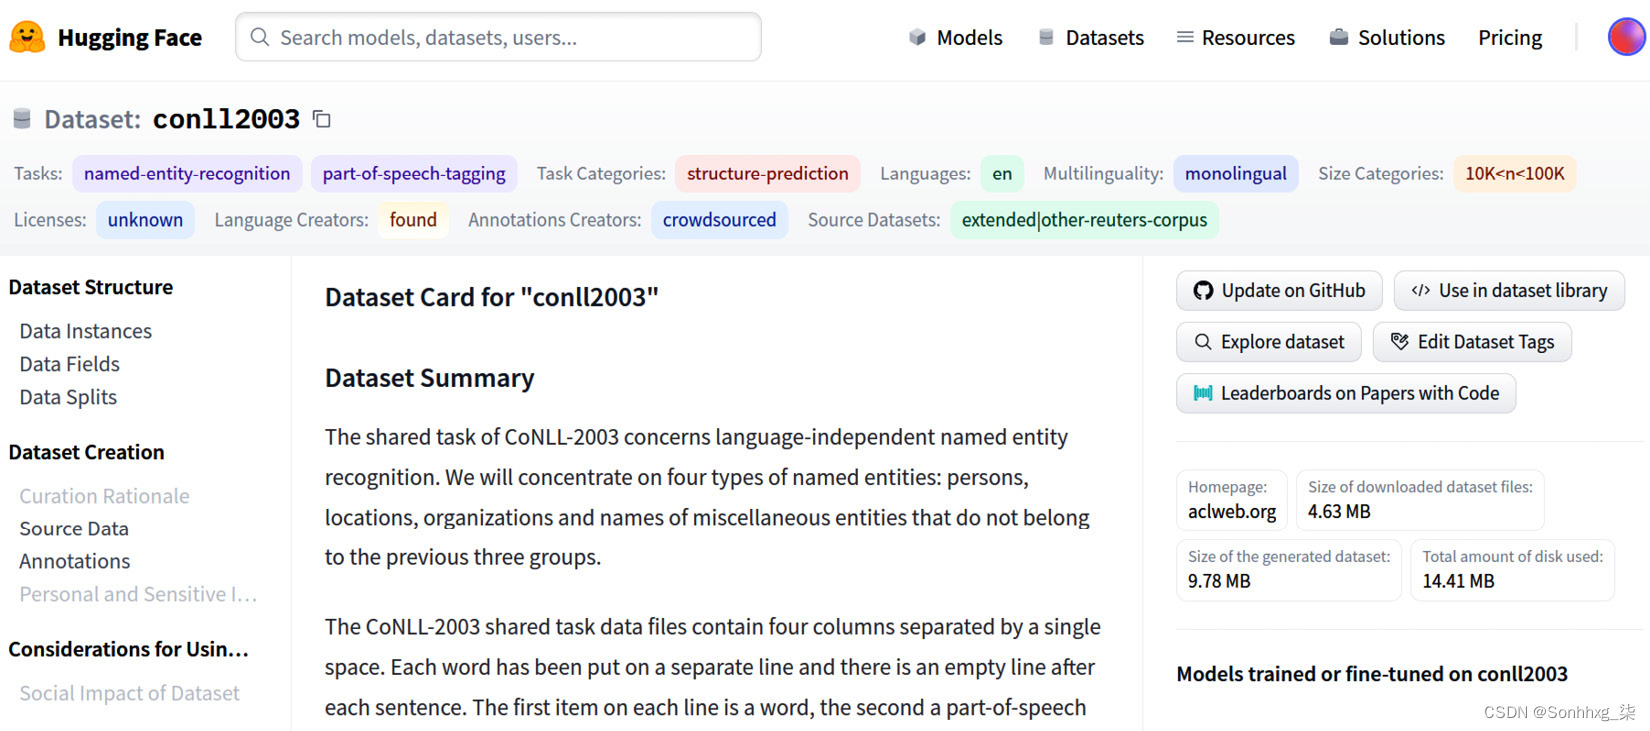Jump to Data Splits
1650x731 pixels.
pos(68,397)
